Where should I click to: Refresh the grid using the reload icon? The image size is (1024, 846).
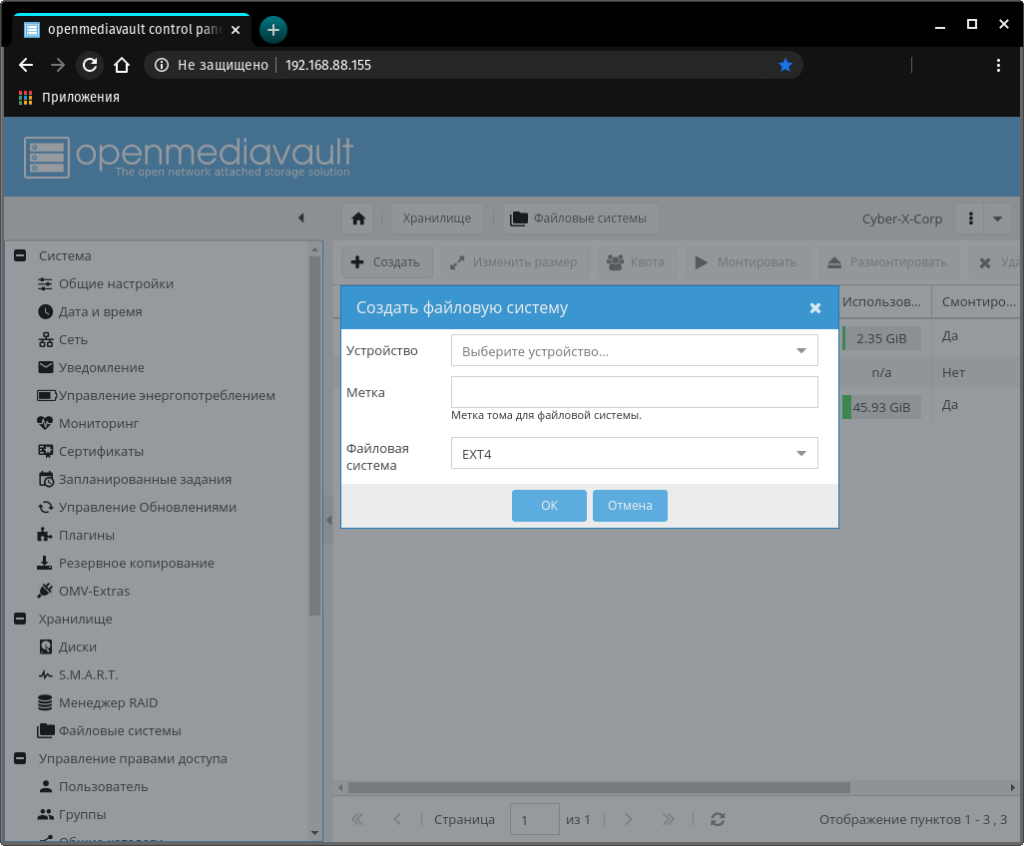tap(717, 819)
